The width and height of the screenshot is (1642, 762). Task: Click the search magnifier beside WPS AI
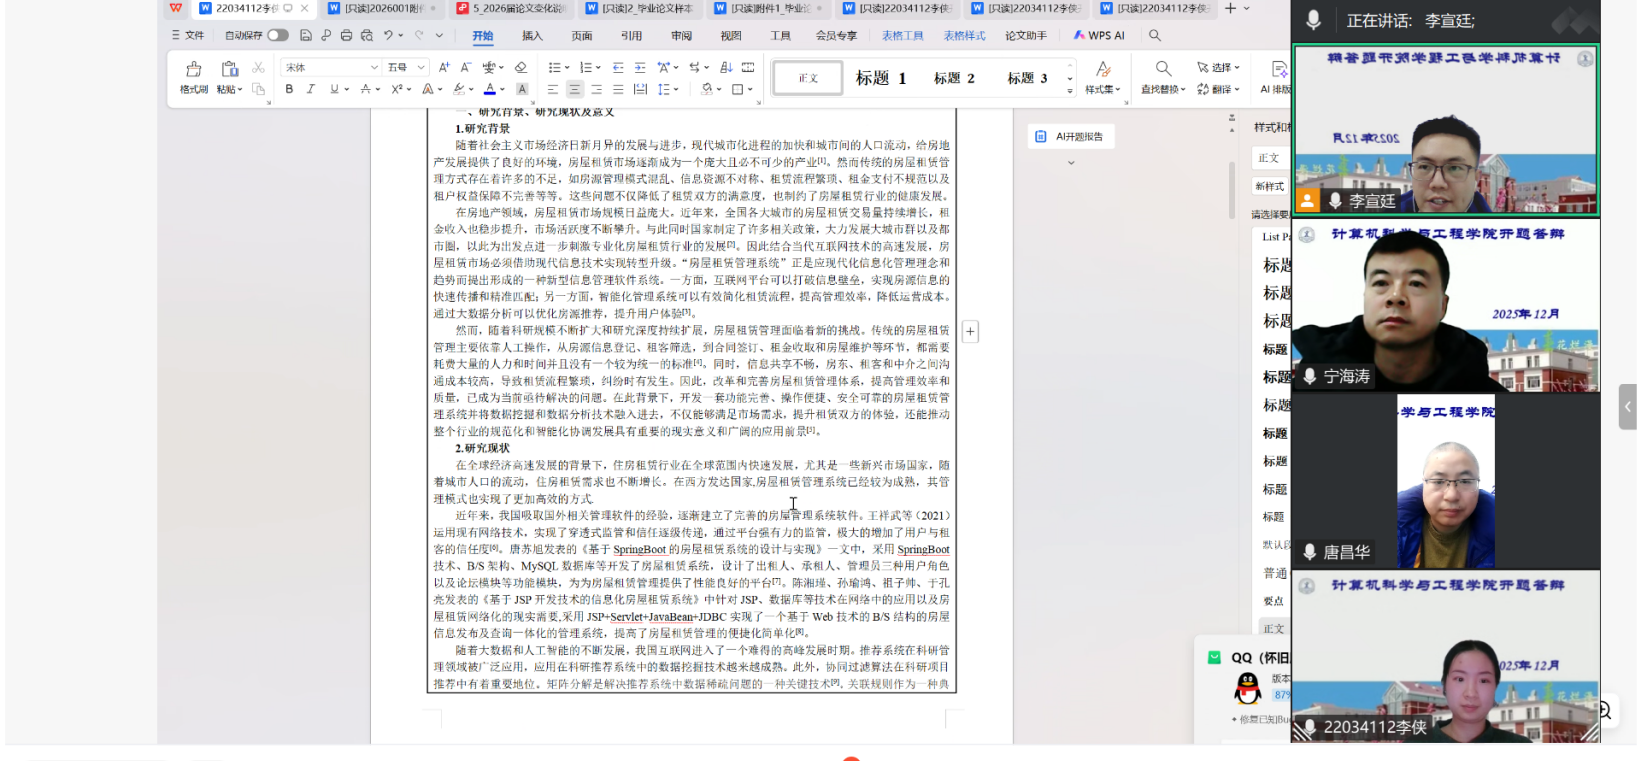[1155, 35]
